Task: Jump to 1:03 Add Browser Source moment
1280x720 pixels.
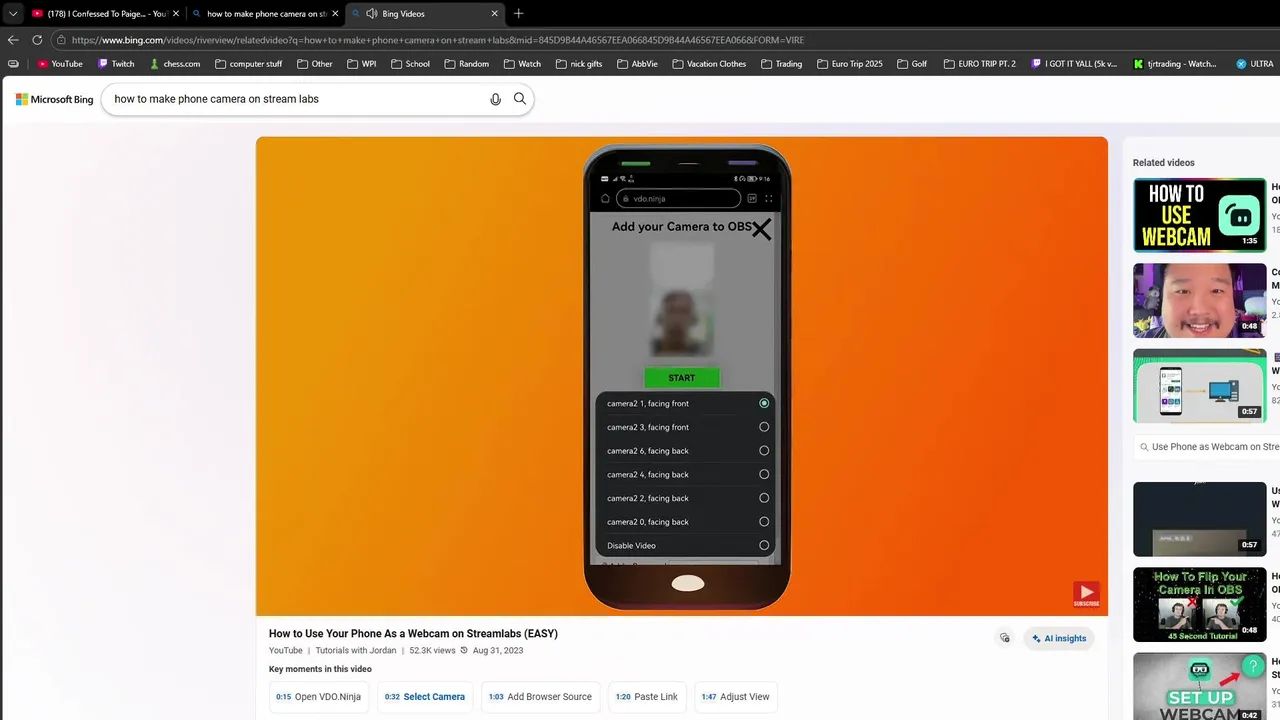Action: pos(540,696)
